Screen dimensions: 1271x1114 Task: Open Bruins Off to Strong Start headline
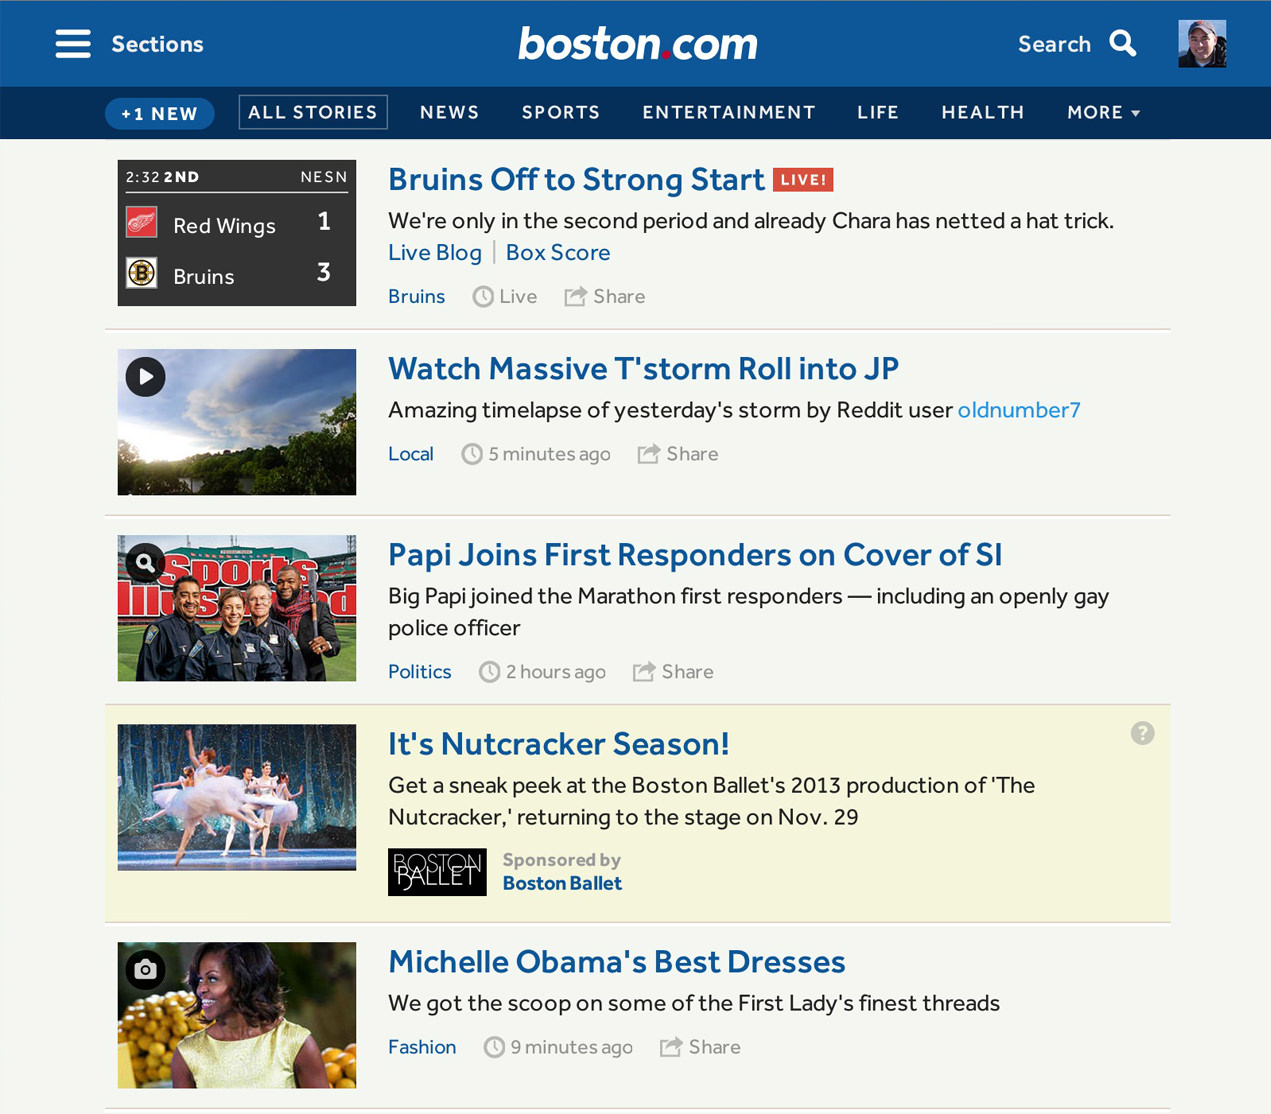pyautogui.click(x=576, y=179)
